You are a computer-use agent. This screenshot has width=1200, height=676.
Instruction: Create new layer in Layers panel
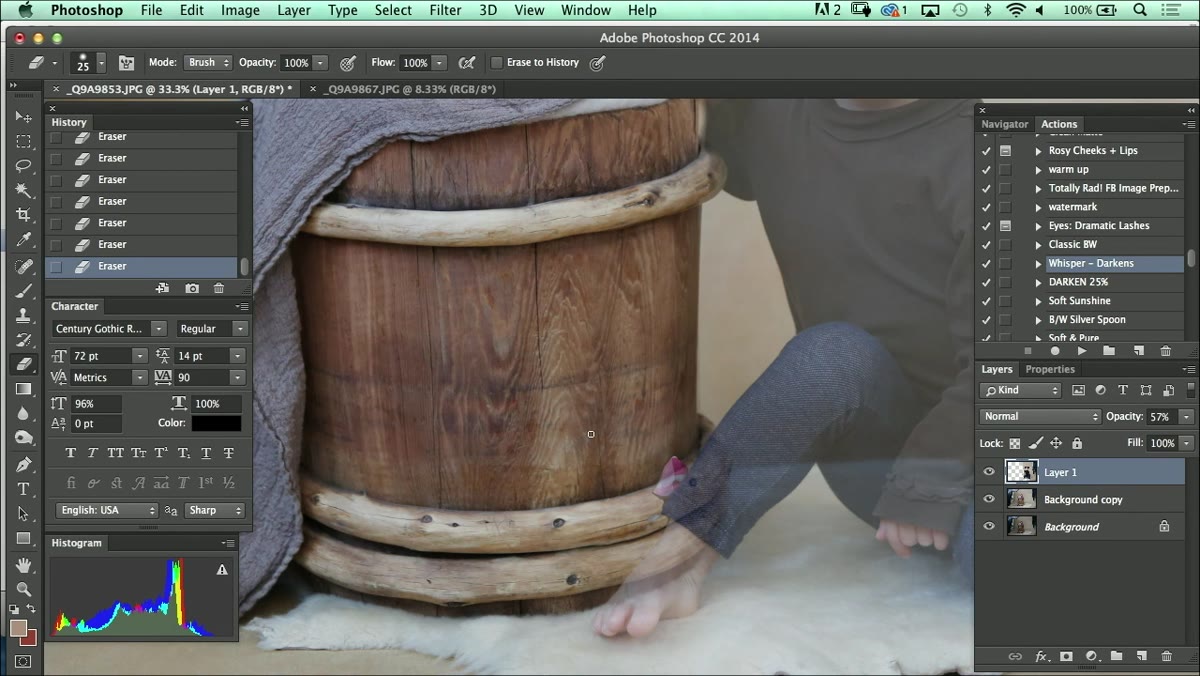tap(1141, 657)
